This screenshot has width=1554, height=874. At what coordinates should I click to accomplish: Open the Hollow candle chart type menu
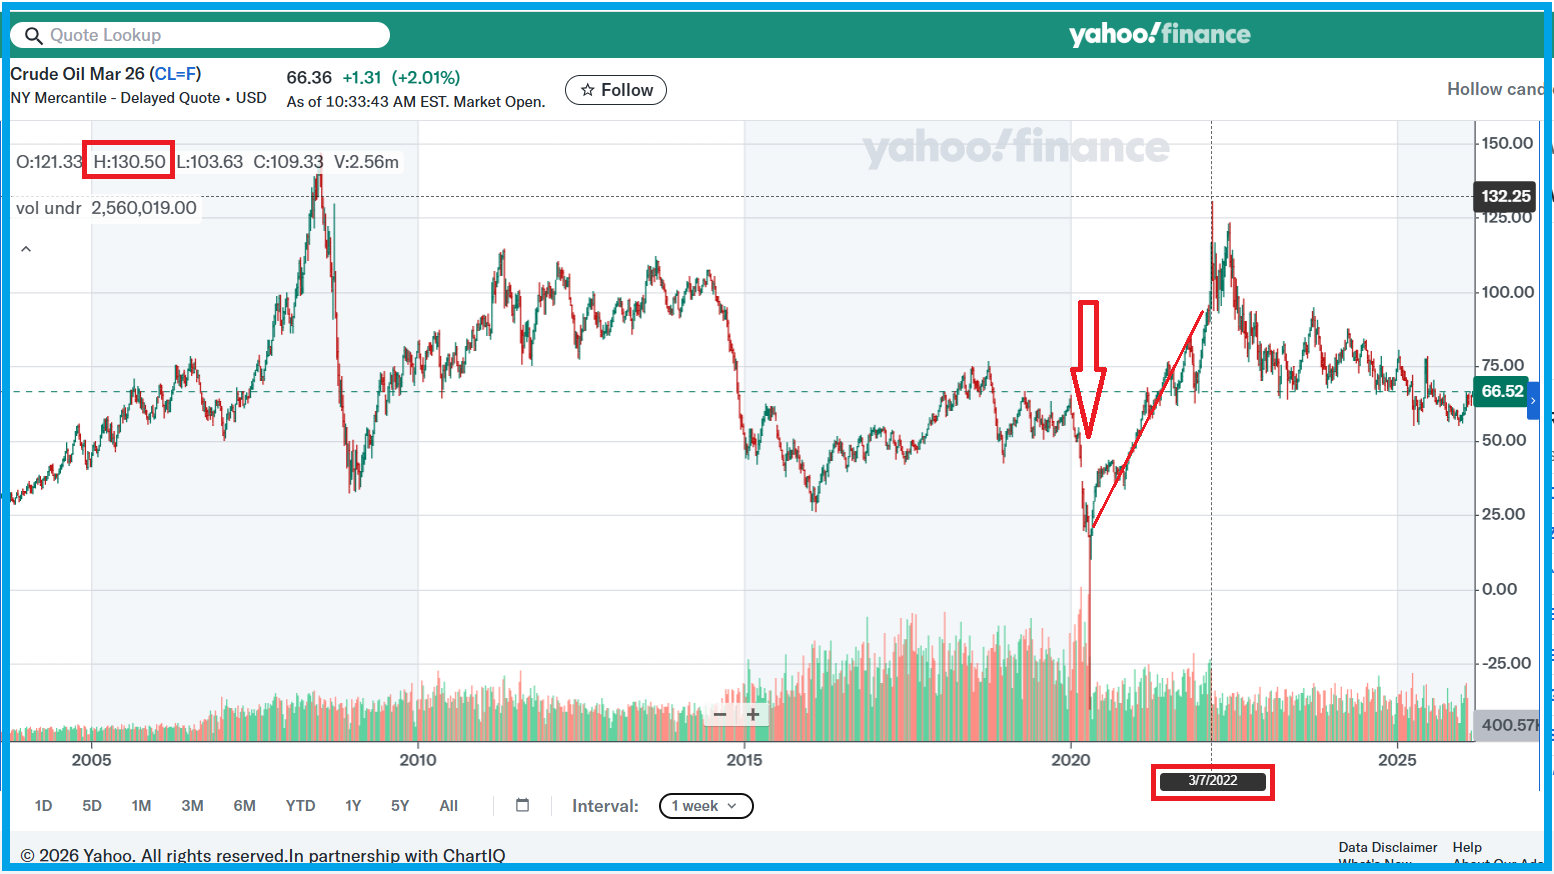(1494, 89)
